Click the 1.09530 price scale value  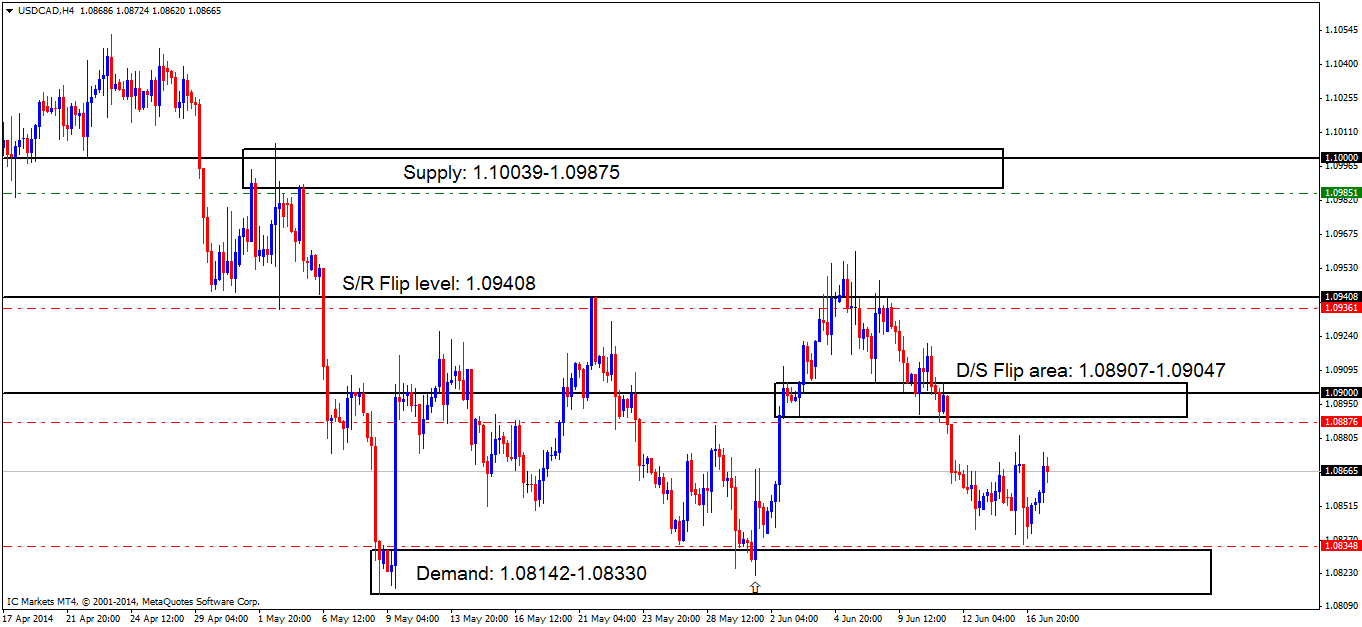[x=1340, y=267]
